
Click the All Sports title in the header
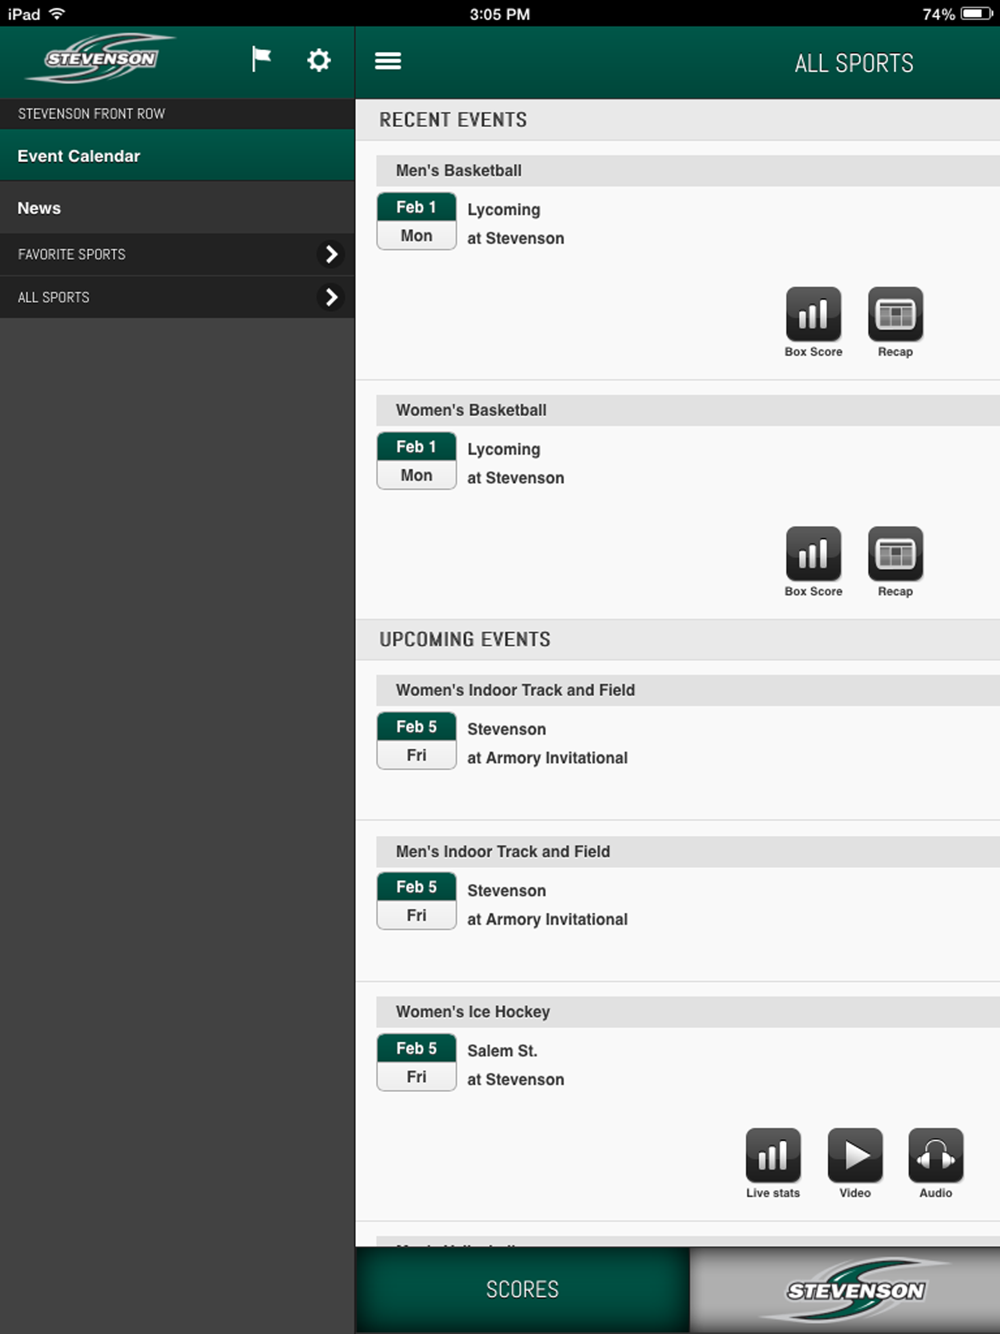coord(854,63)
